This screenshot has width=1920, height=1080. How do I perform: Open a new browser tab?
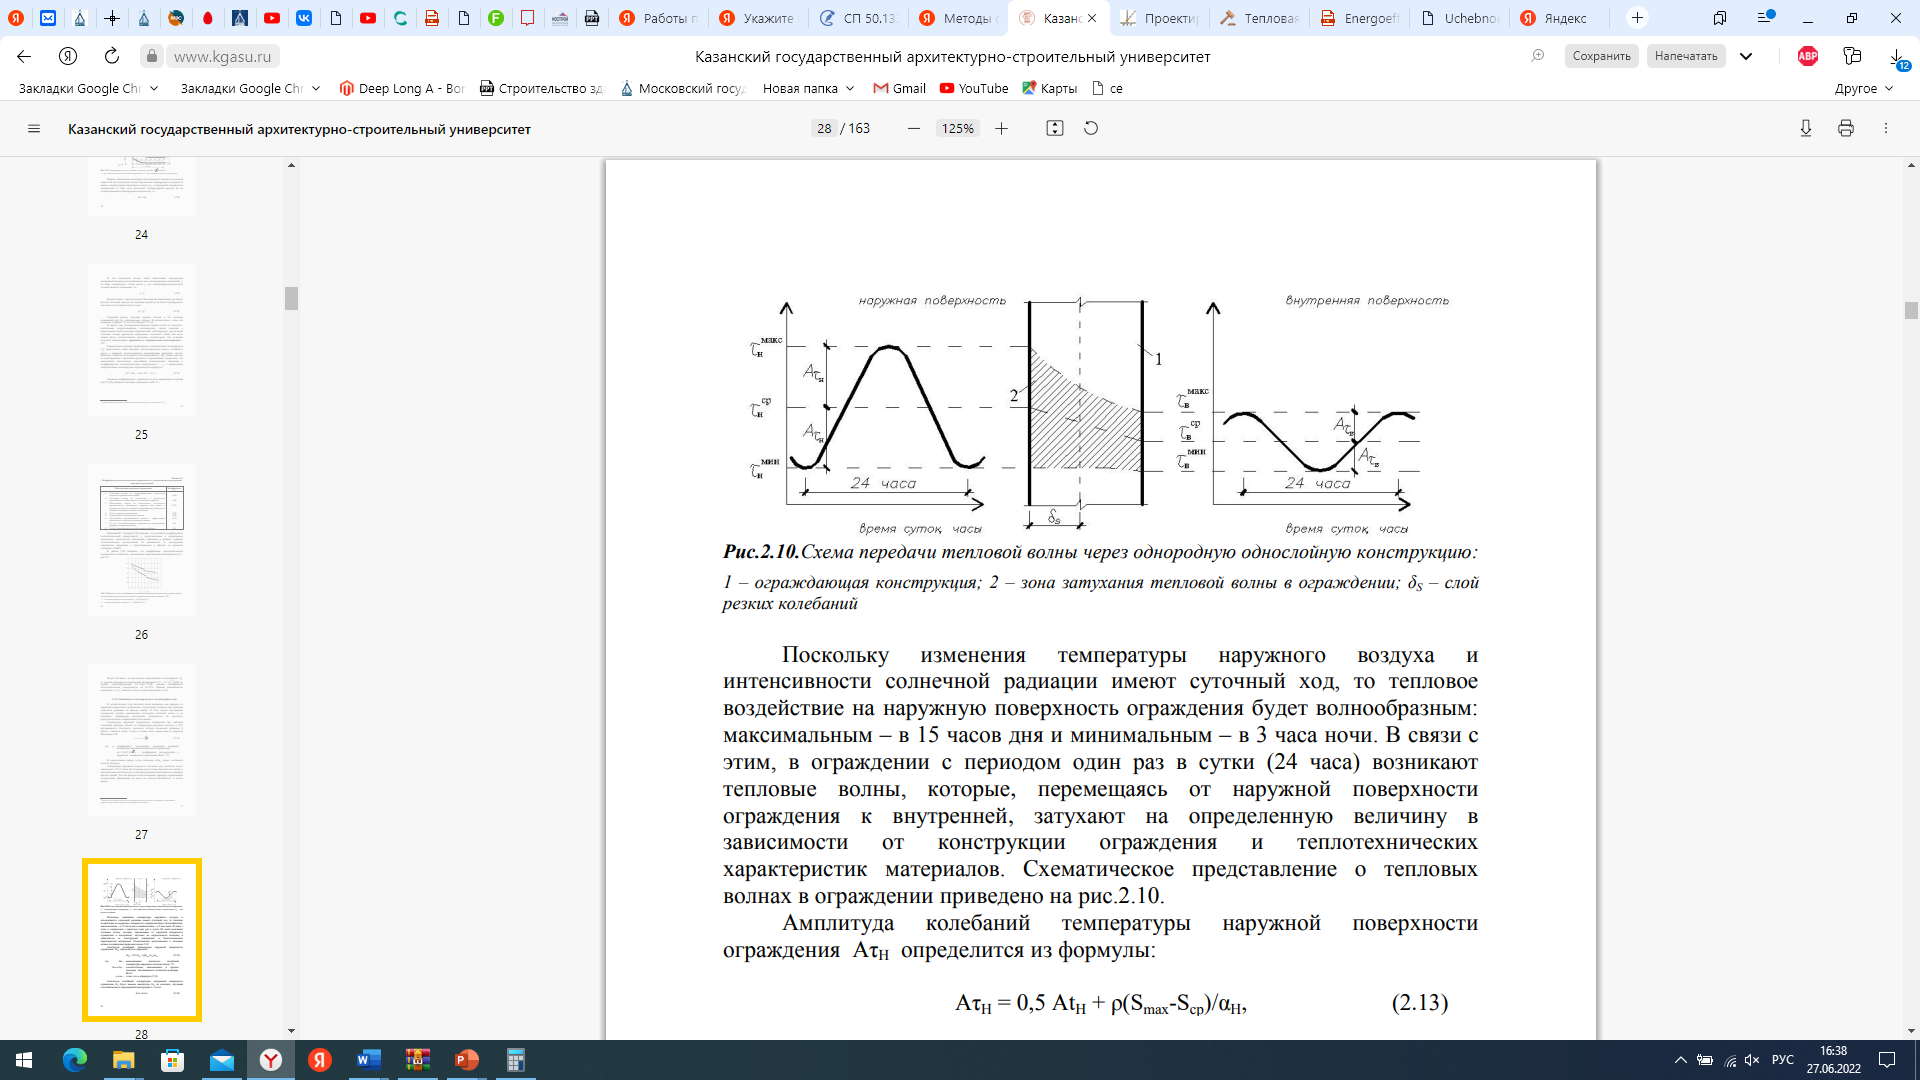coord(1637,18)
